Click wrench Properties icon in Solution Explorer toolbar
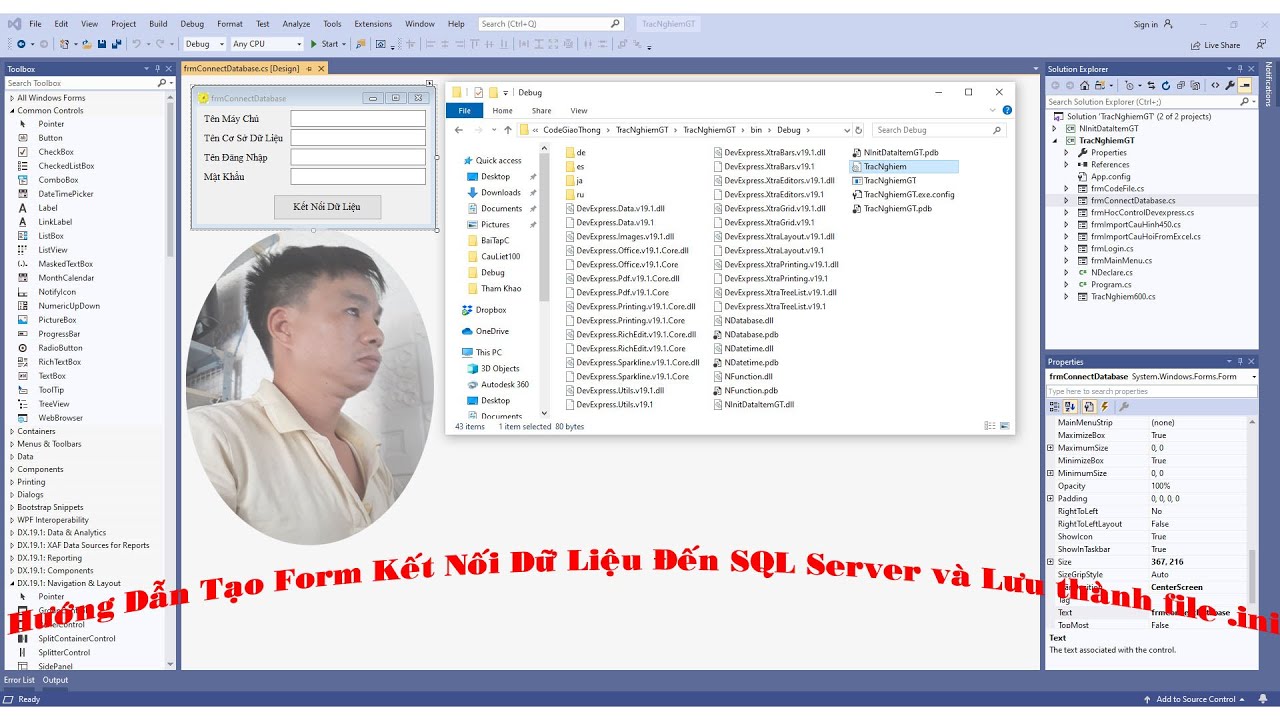1280x720 pixels. pyautogui.click(x=1230, y=86)
